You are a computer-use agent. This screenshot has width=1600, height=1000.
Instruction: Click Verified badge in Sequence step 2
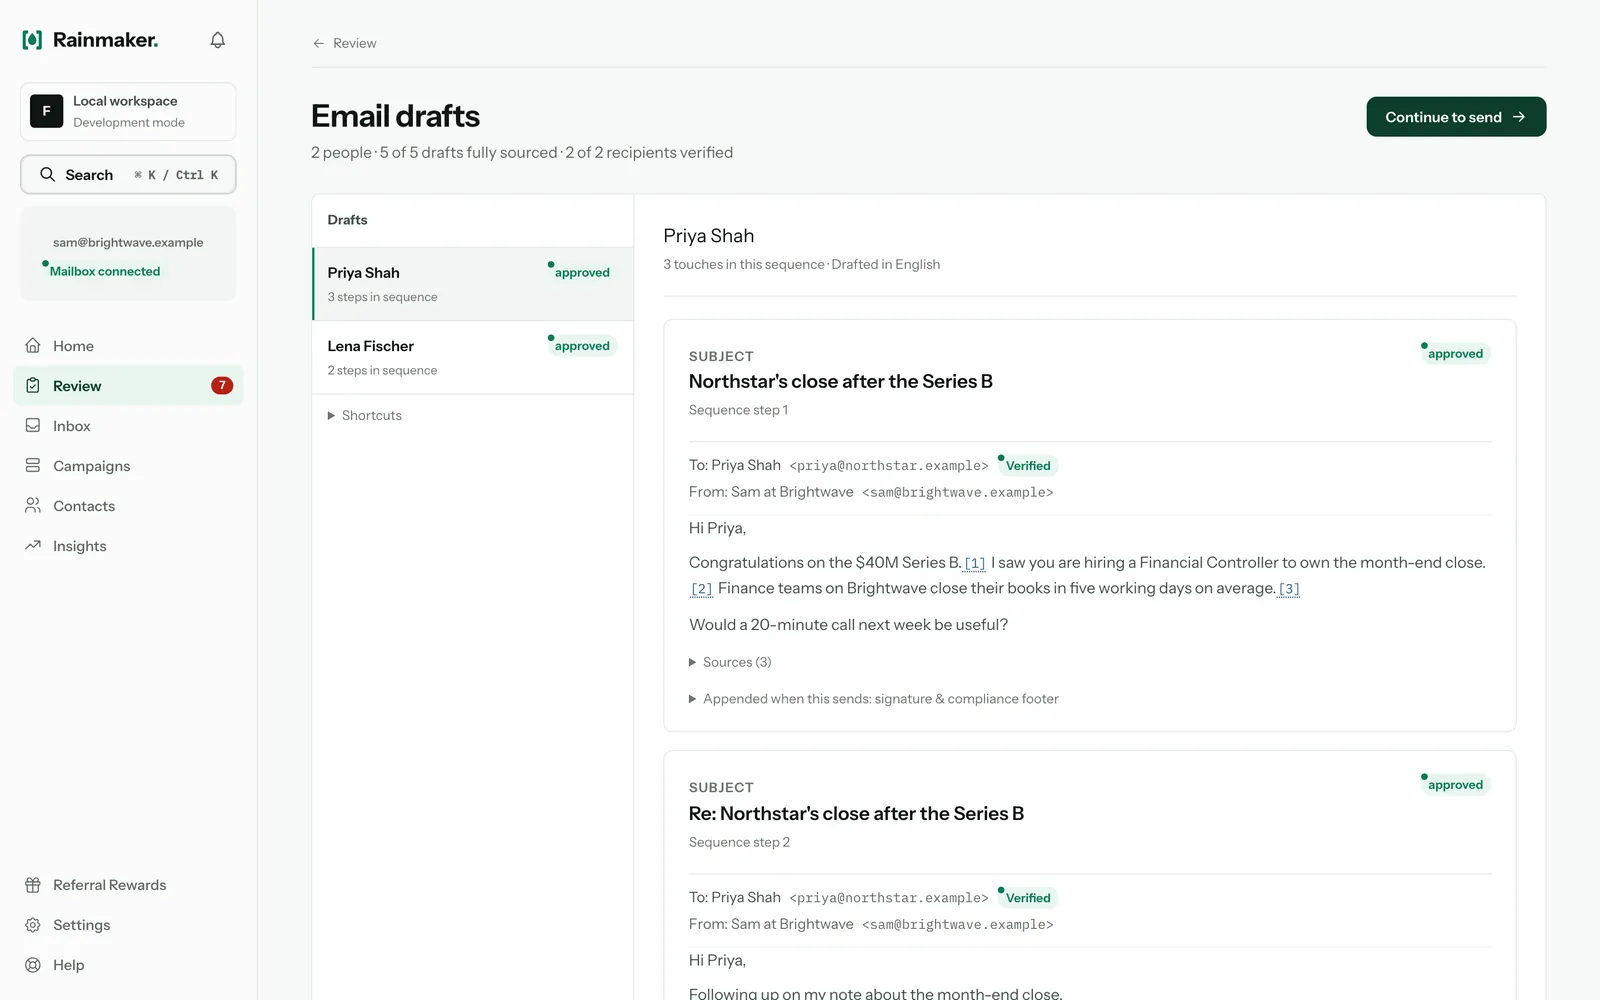(1027, 897)
